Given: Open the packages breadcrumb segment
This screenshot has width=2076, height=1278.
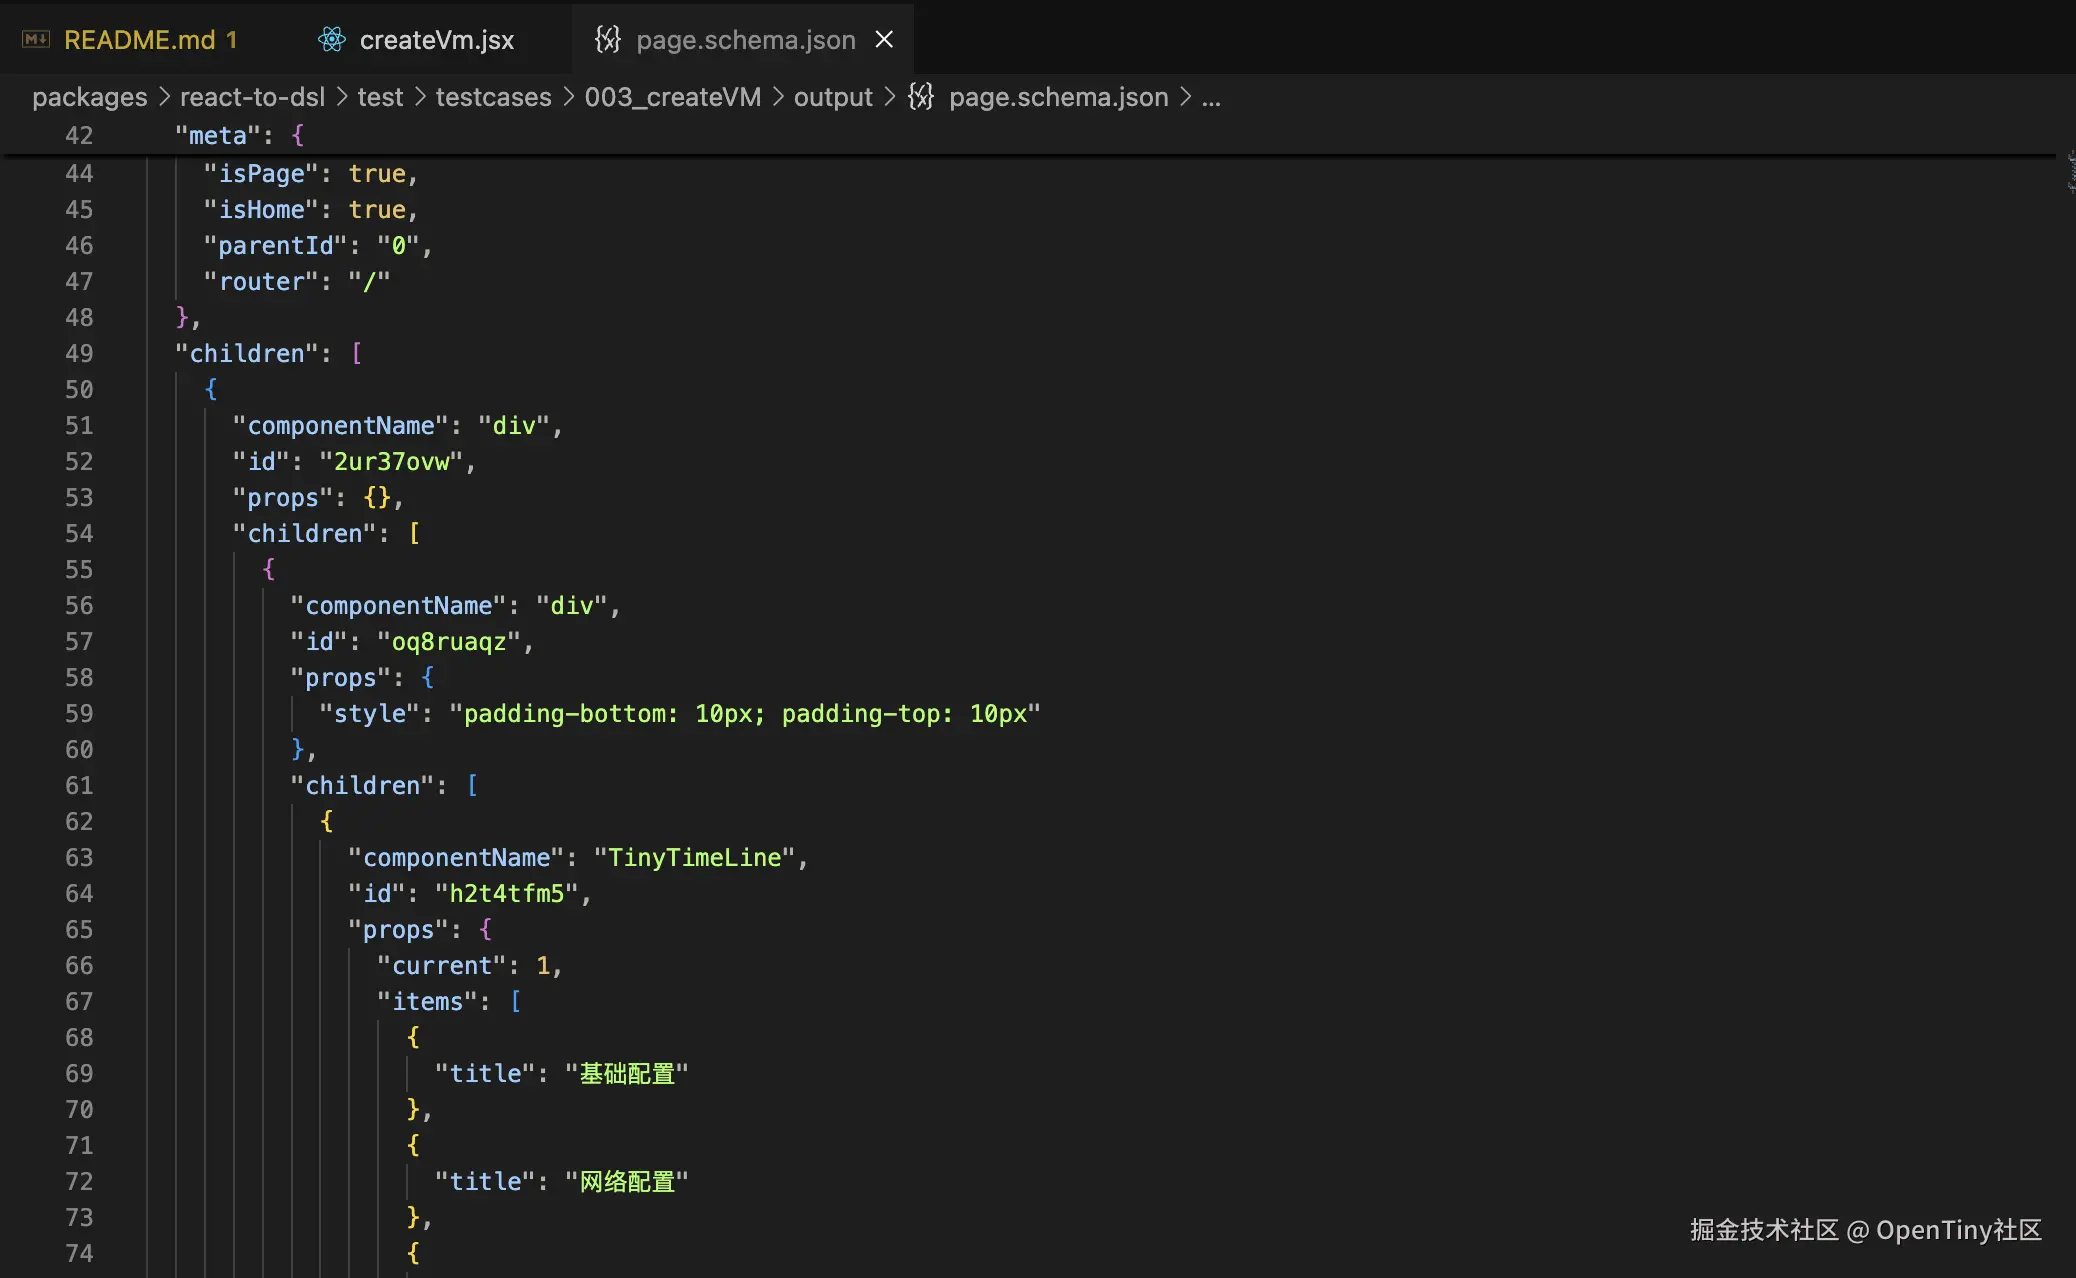Looking at the screenshot, I should 89,97.
